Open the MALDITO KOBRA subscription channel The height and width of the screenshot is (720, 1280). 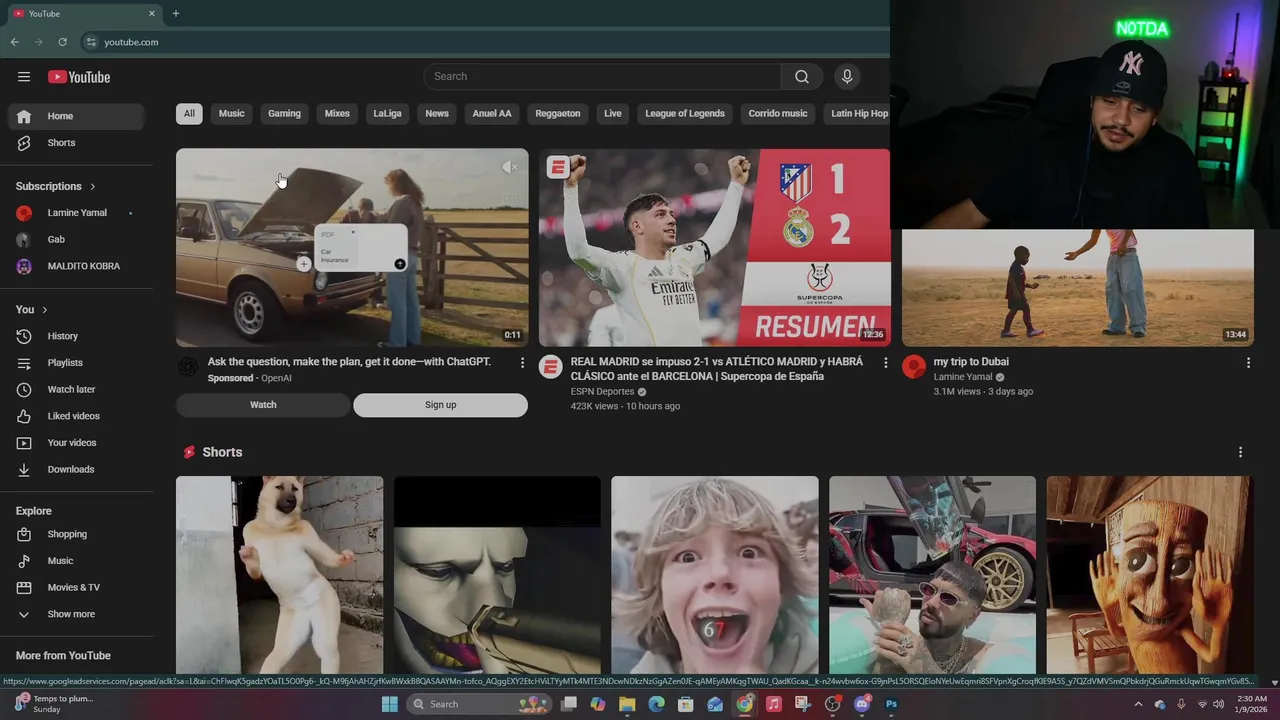click(x=76, y=266)
